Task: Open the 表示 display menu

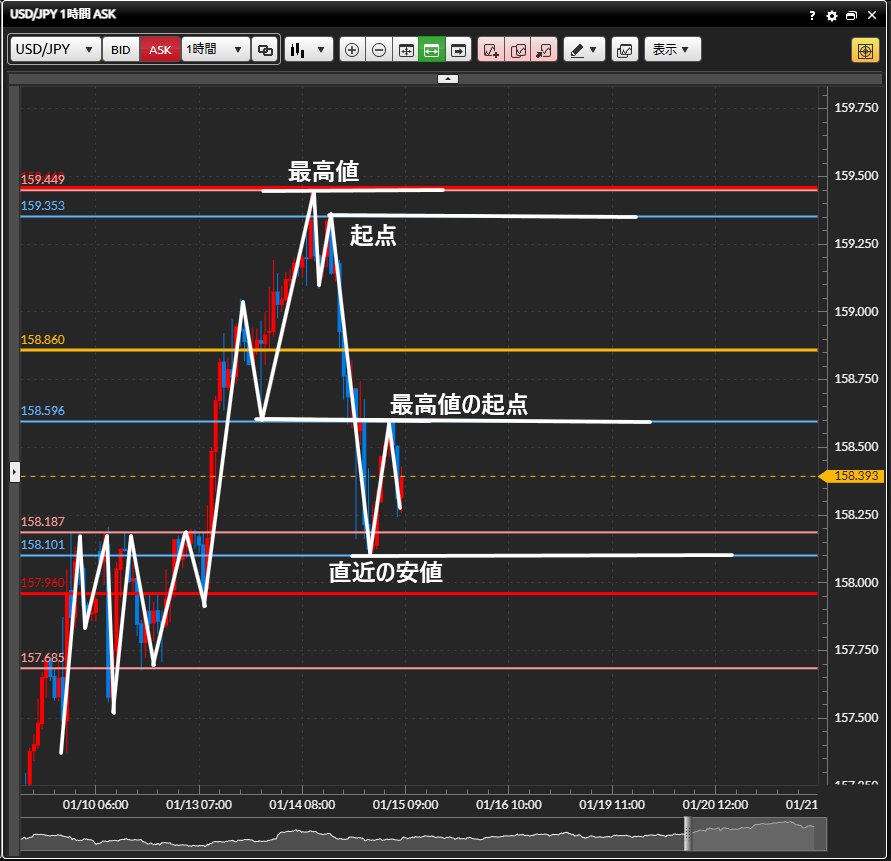Action: tap(672, 50)
